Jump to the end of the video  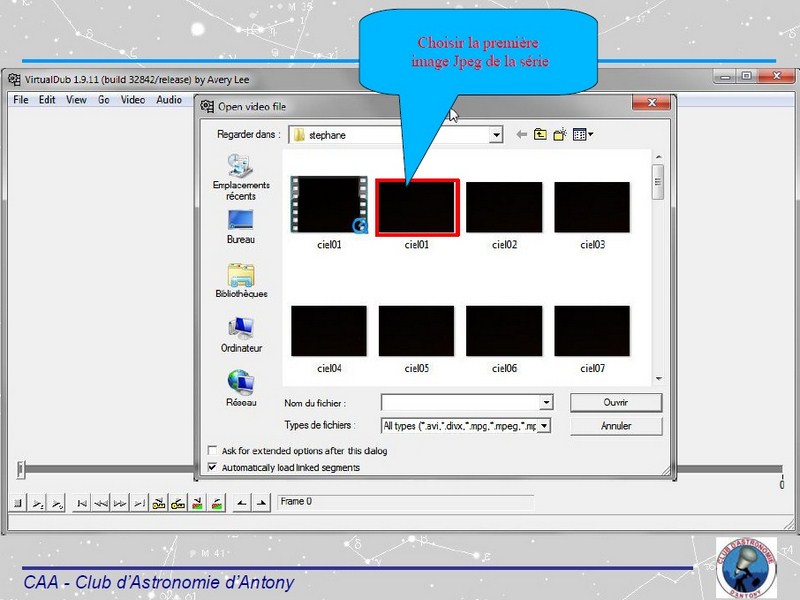140,503
